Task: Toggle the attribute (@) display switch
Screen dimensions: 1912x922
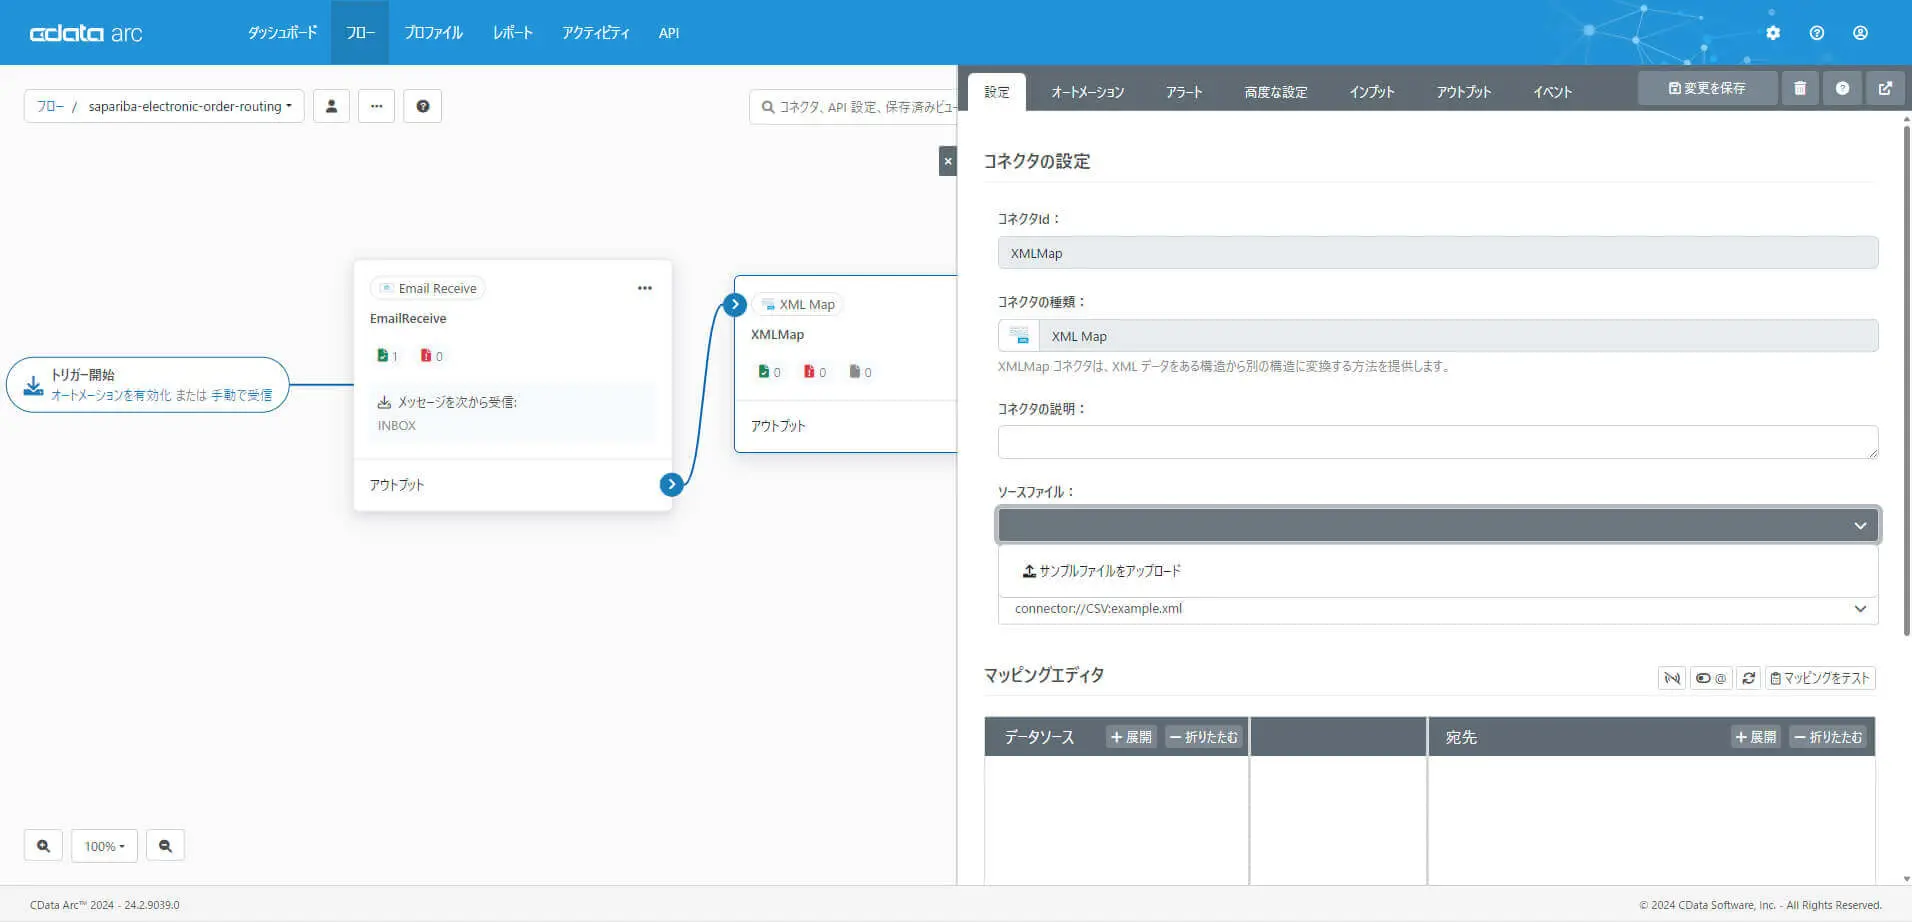Action: tap(1711, 678)
